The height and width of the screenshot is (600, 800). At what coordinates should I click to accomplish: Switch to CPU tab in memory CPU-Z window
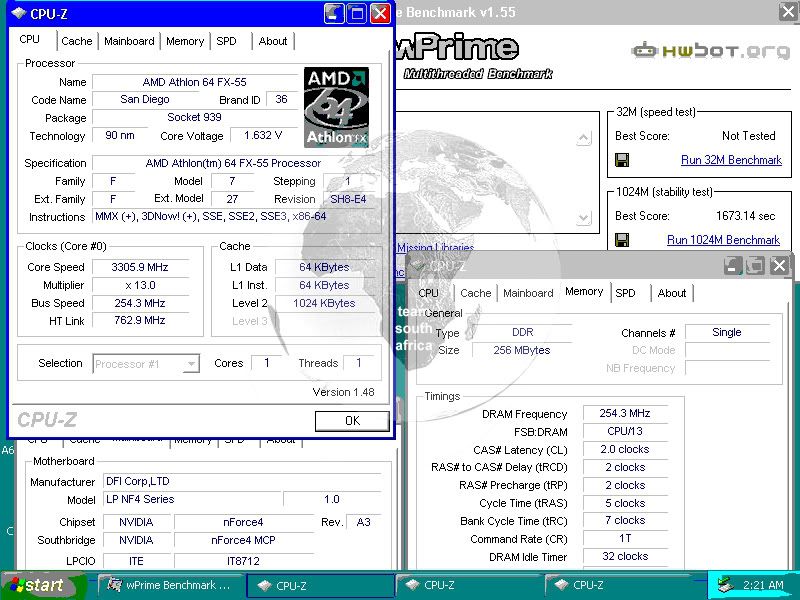428,293
